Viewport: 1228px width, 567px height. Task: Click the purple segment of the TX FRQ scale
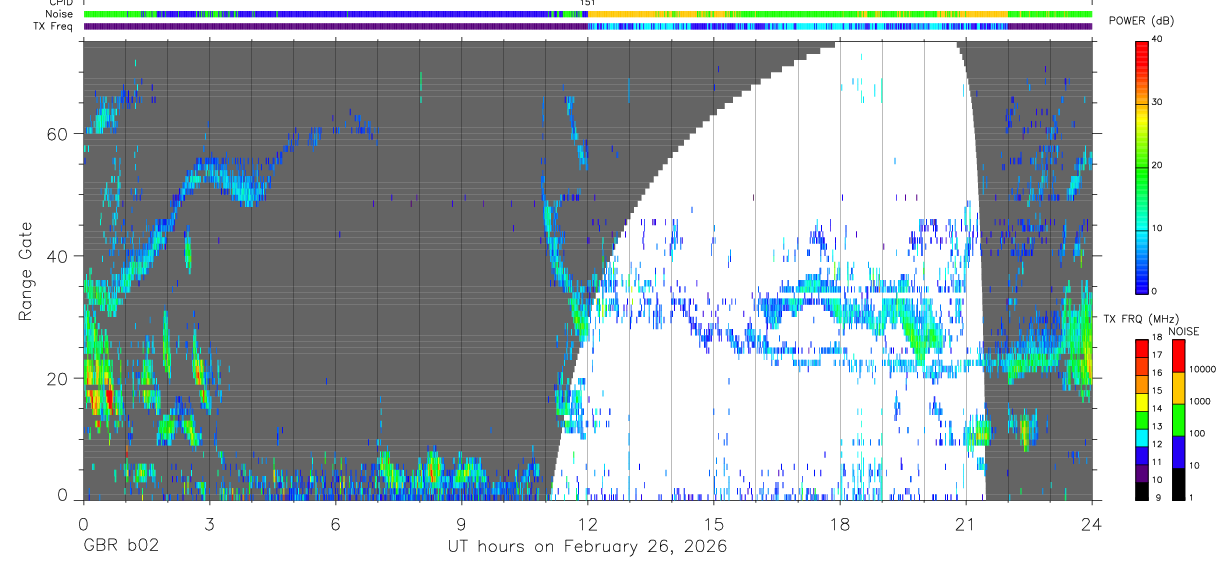point(1141,473)
